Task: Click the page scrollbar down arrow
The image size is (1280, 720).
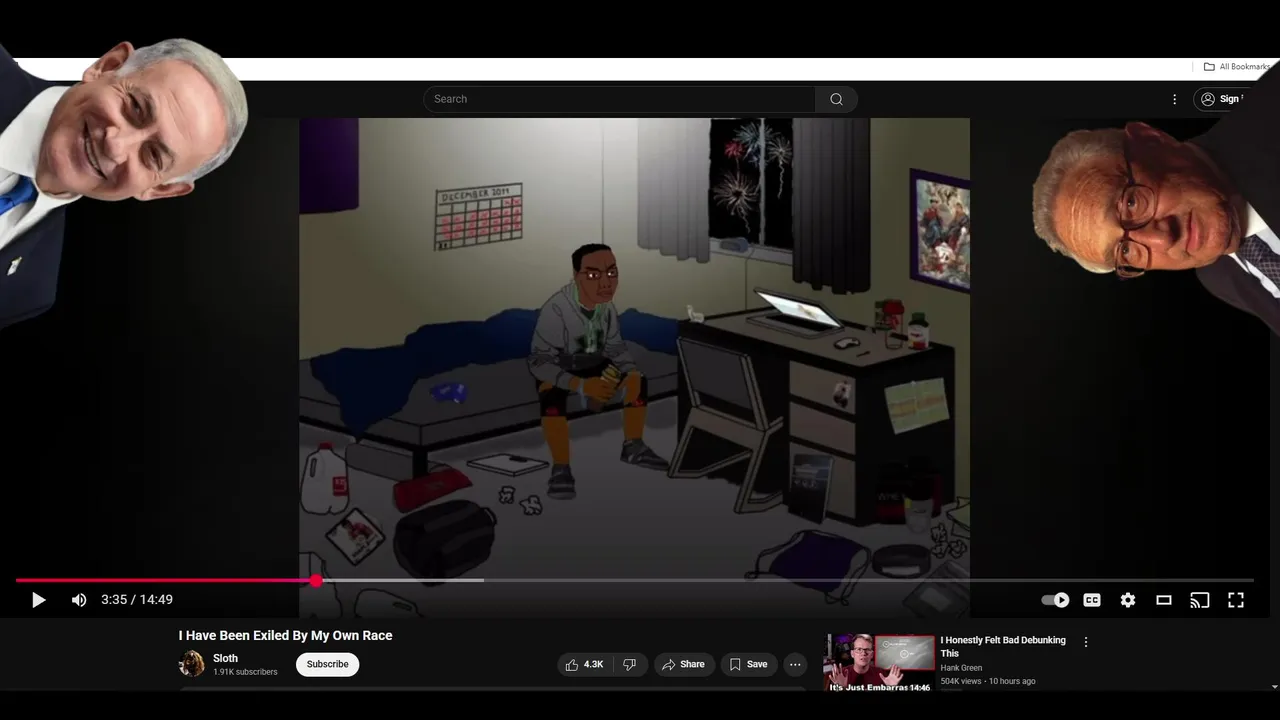Action: [1274, 687]
